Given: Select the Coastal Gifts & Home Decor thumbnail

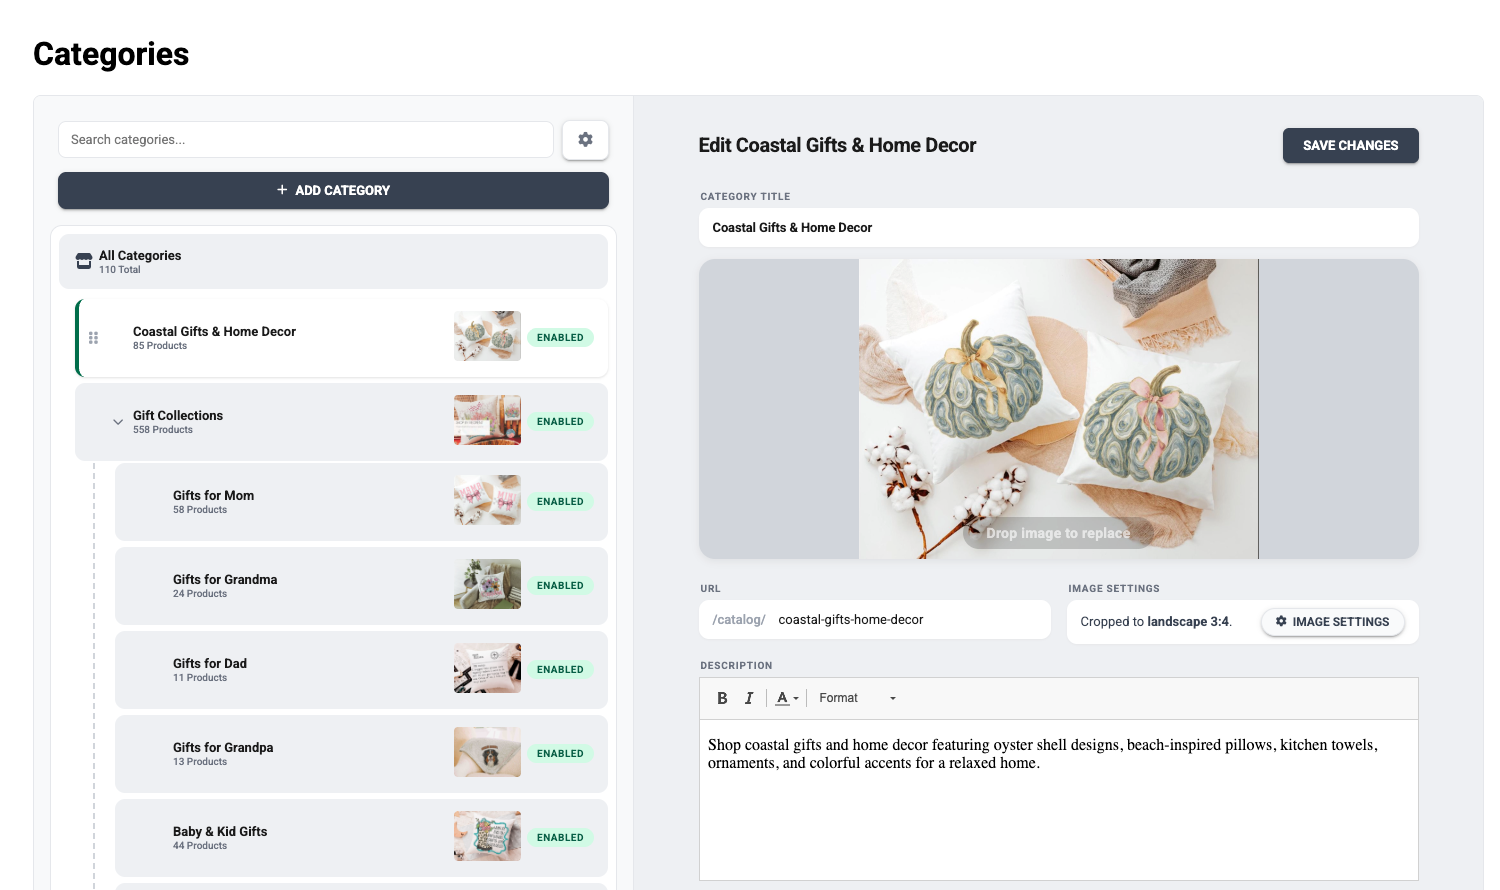Looking at the screenshot, I should (487, 336).
